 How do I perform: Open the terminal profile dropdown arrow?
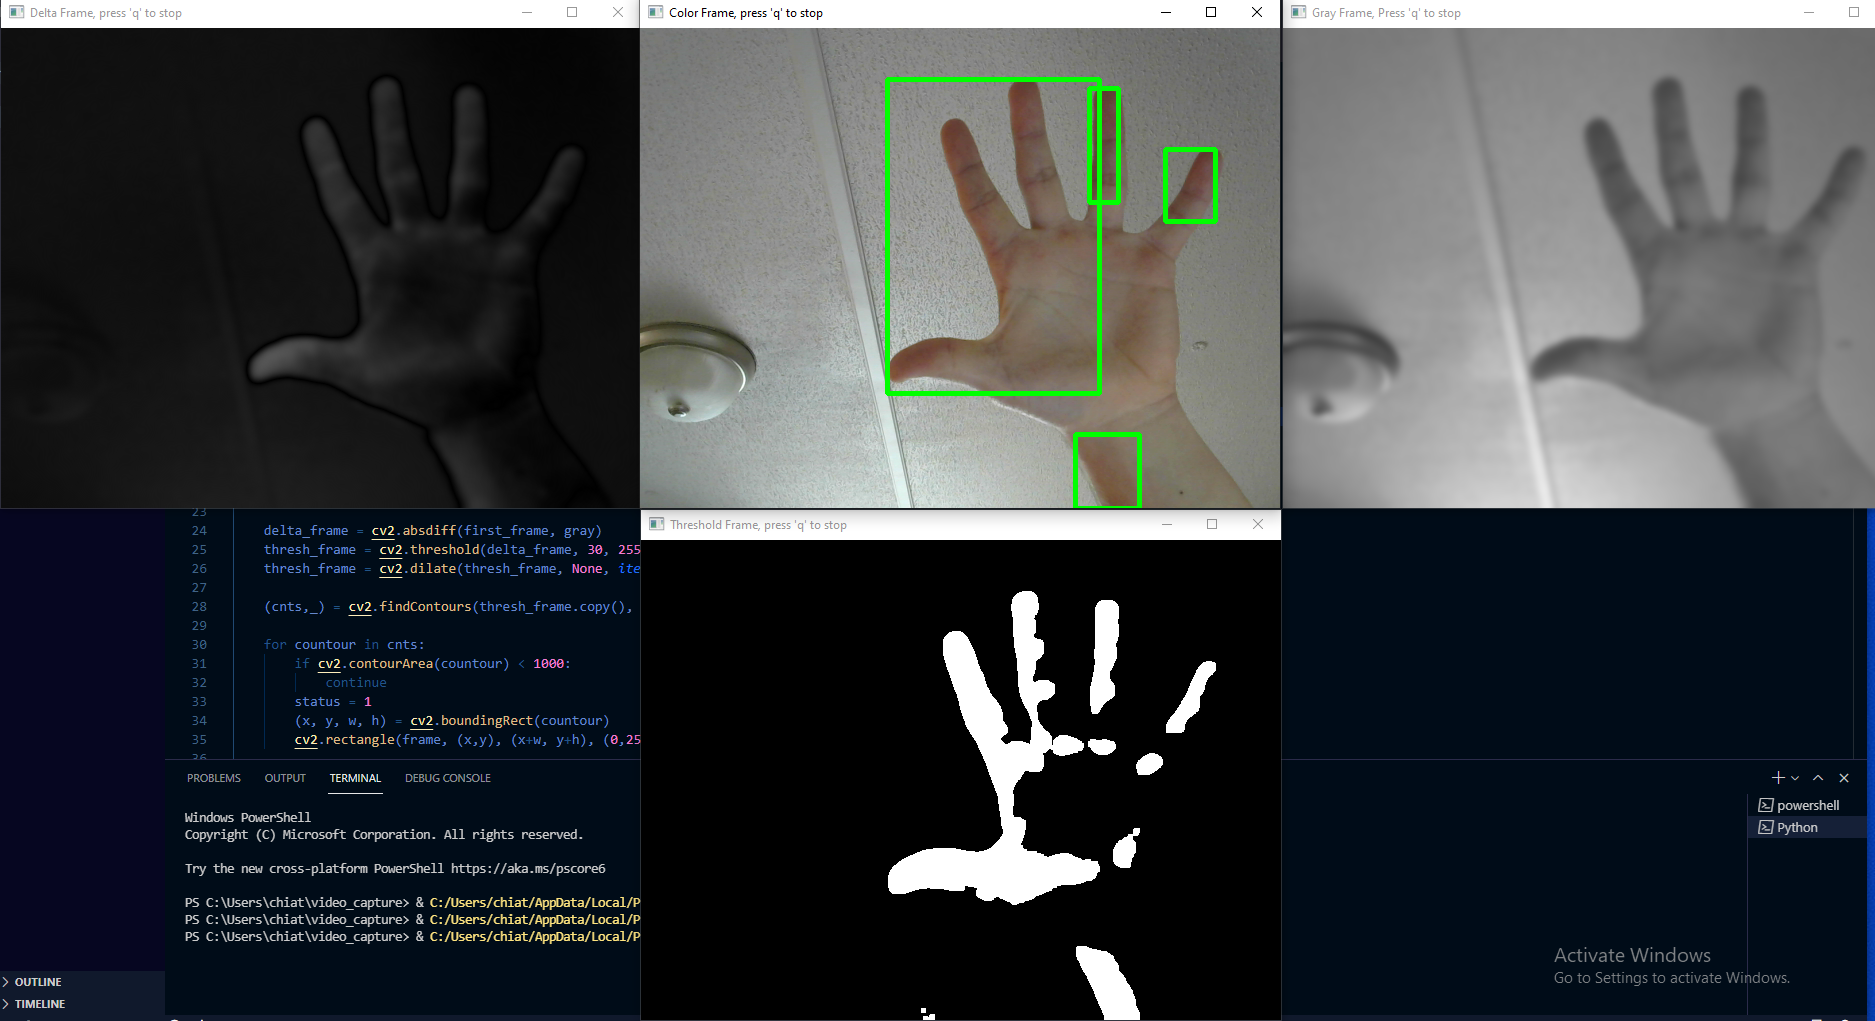1793,778
